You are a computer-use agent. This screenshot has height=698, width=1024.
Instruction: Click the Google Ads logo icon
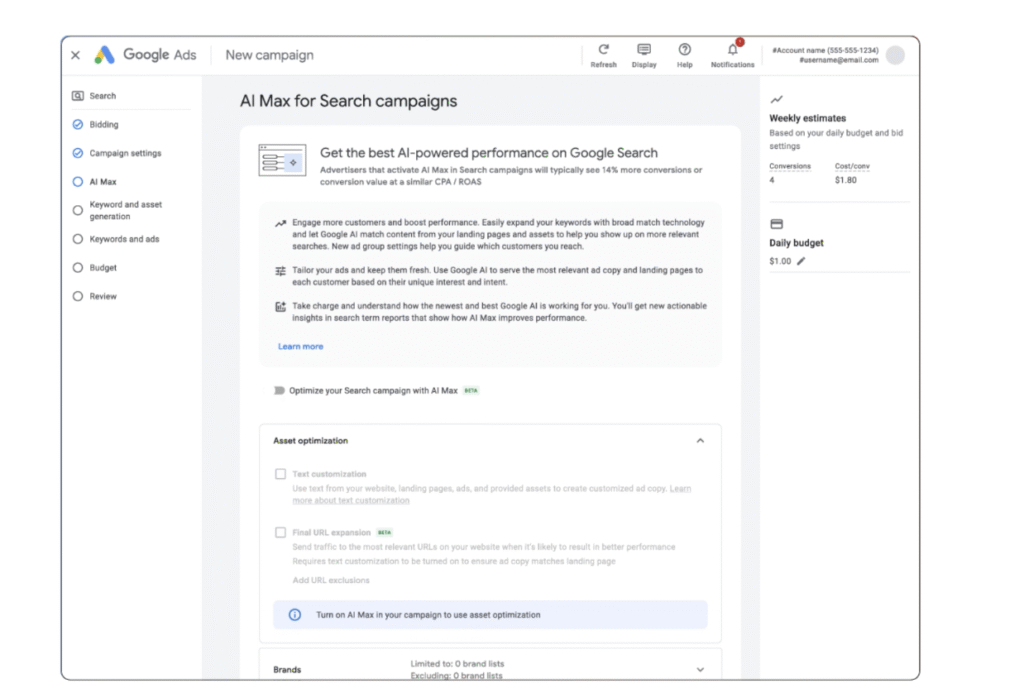click(104, 55)
